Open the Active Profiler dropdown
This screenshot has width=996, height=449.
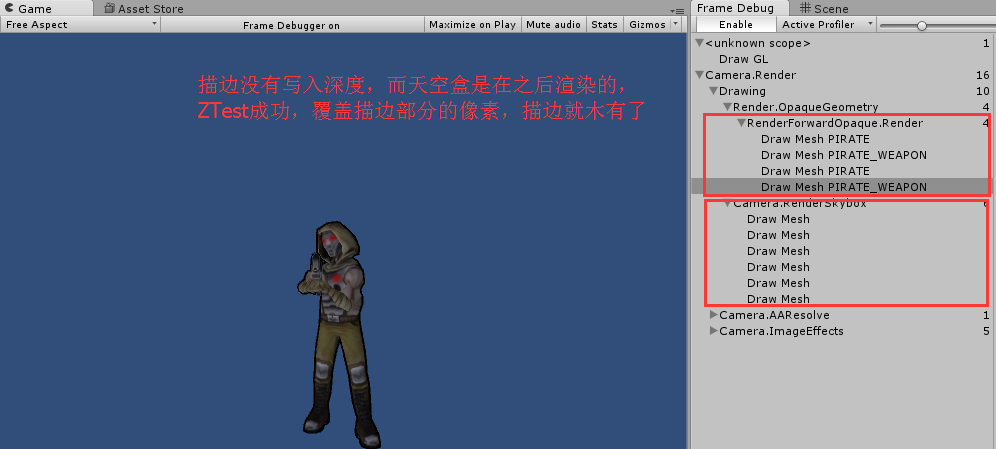(826, 25)
